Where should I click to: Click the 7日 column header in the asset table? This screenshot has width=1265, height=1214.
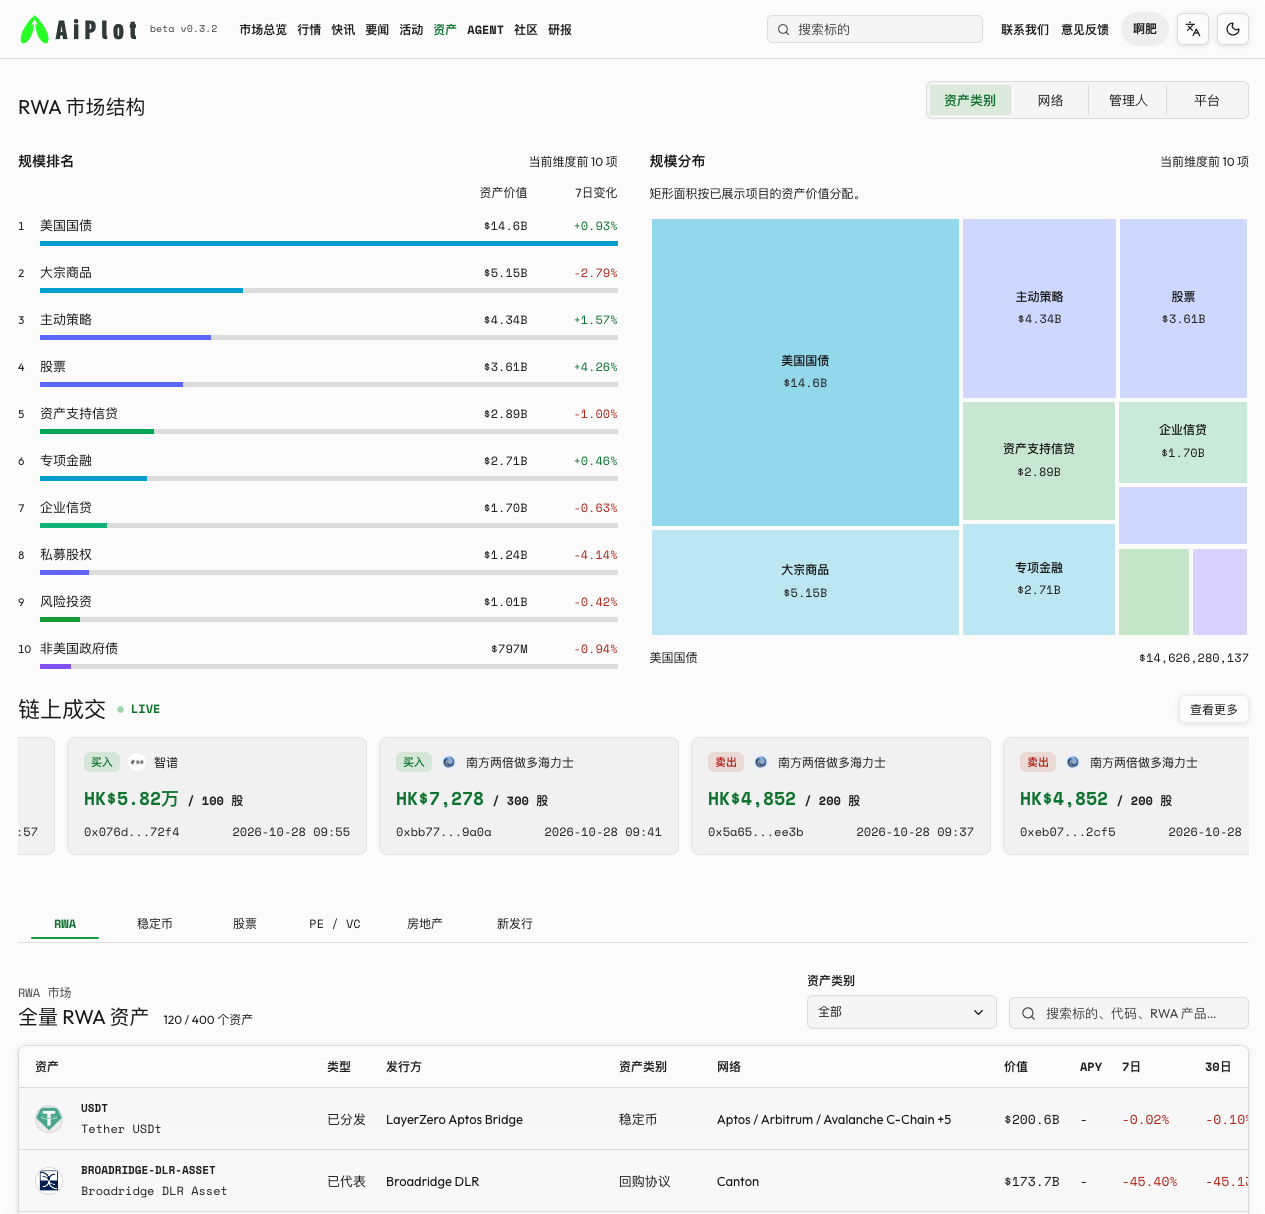point(1131,1067)
